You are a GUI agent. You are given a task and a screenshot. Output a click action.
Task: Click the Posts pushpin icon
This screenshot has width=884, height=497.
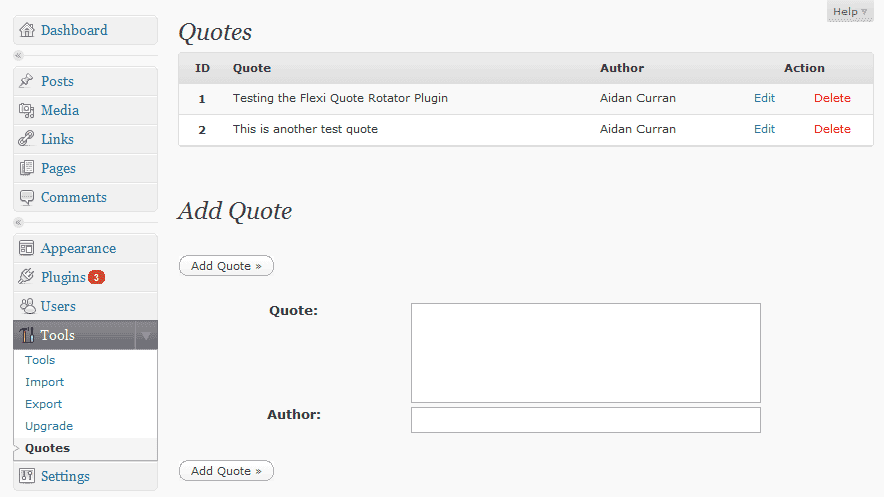point(27,81)
